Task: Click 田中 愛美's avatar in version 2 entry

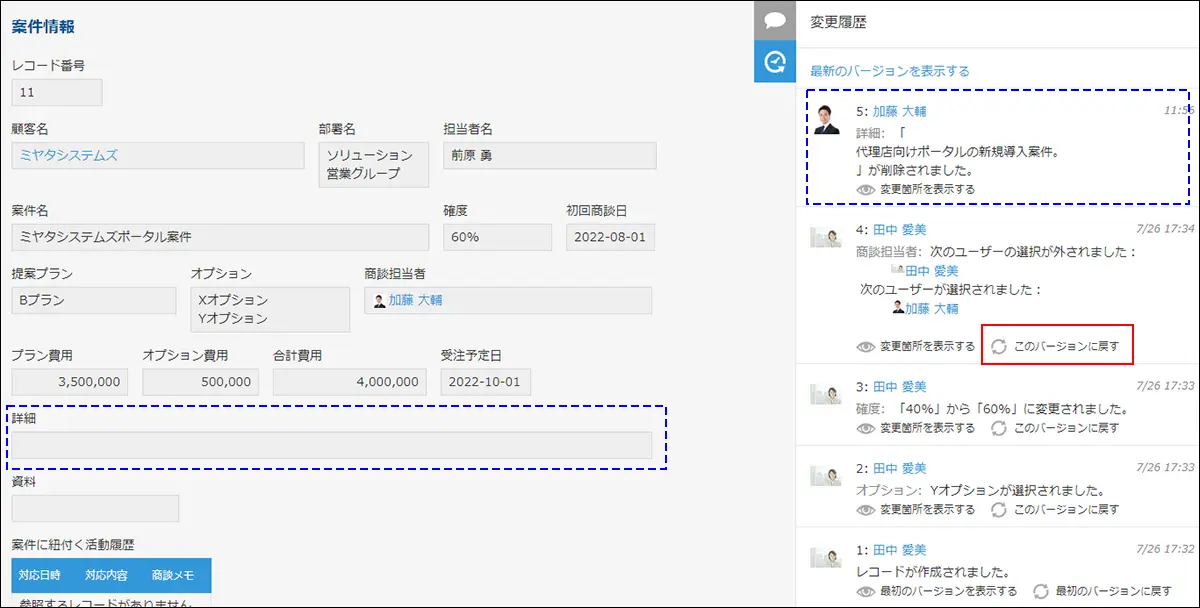Action: pos(827,476)
